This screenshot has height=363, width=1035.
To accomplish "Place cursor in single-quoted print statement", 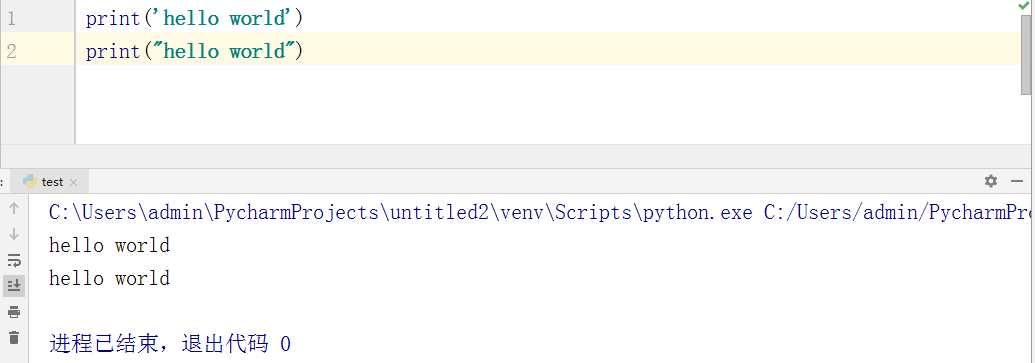I will pyautogui.click(x=194, y=18).
